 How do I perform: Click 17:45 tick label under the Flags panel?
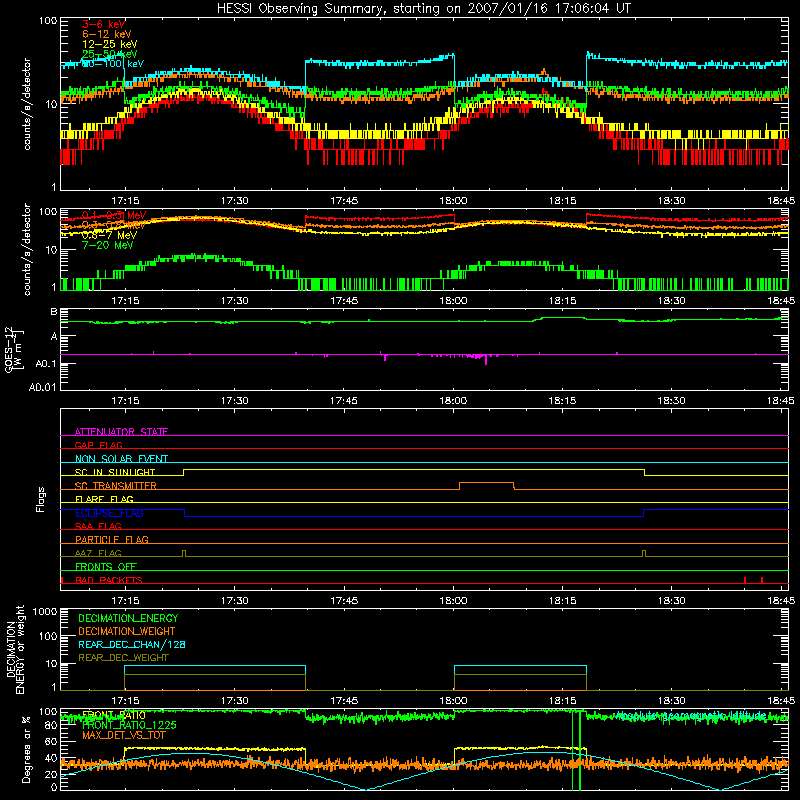pos(344,601)
